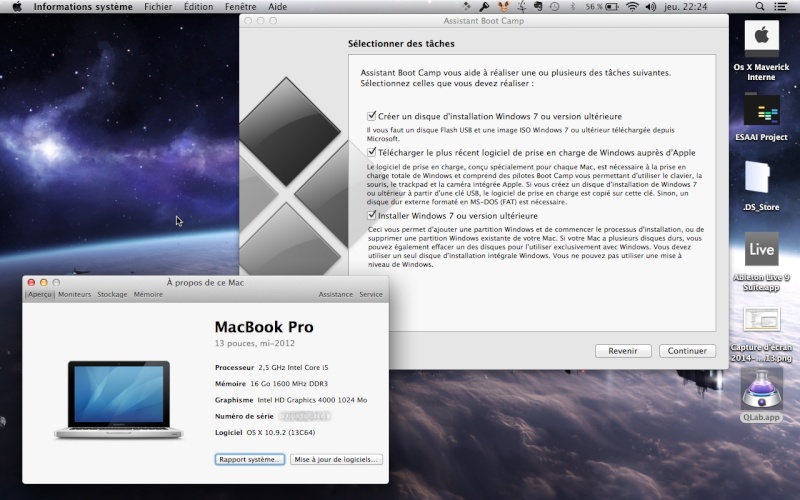Select the .DS_Store file icon
This screenshot has width=800, height=500.
tap(758, 177)
